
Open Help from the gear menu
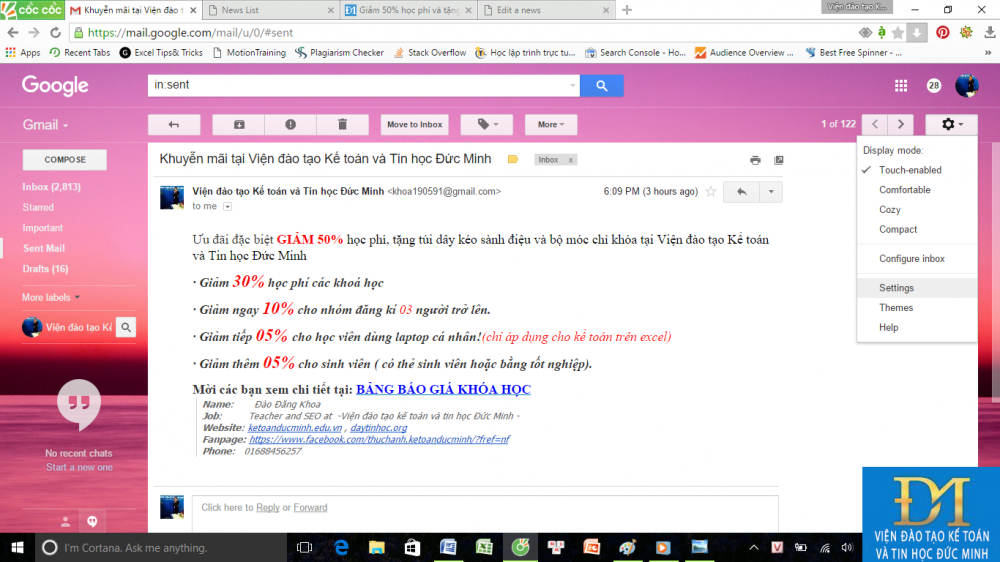[x=917, y=328]
